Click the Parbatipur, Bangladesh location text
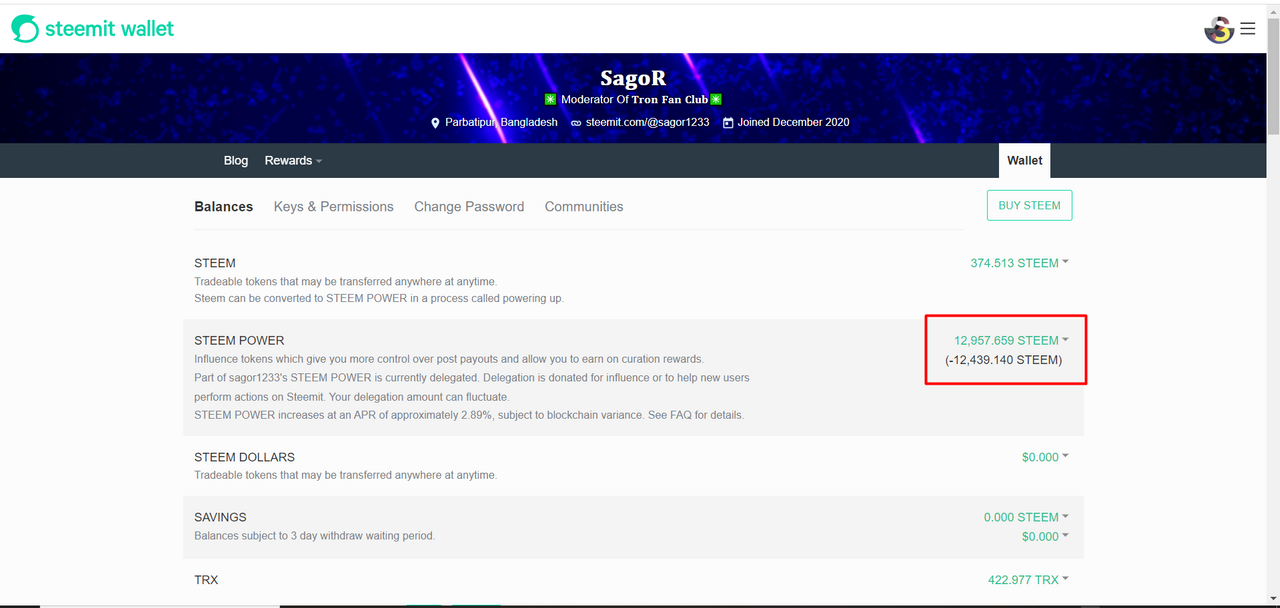Viewport: 1280px width, 608px height. point(502,123)
